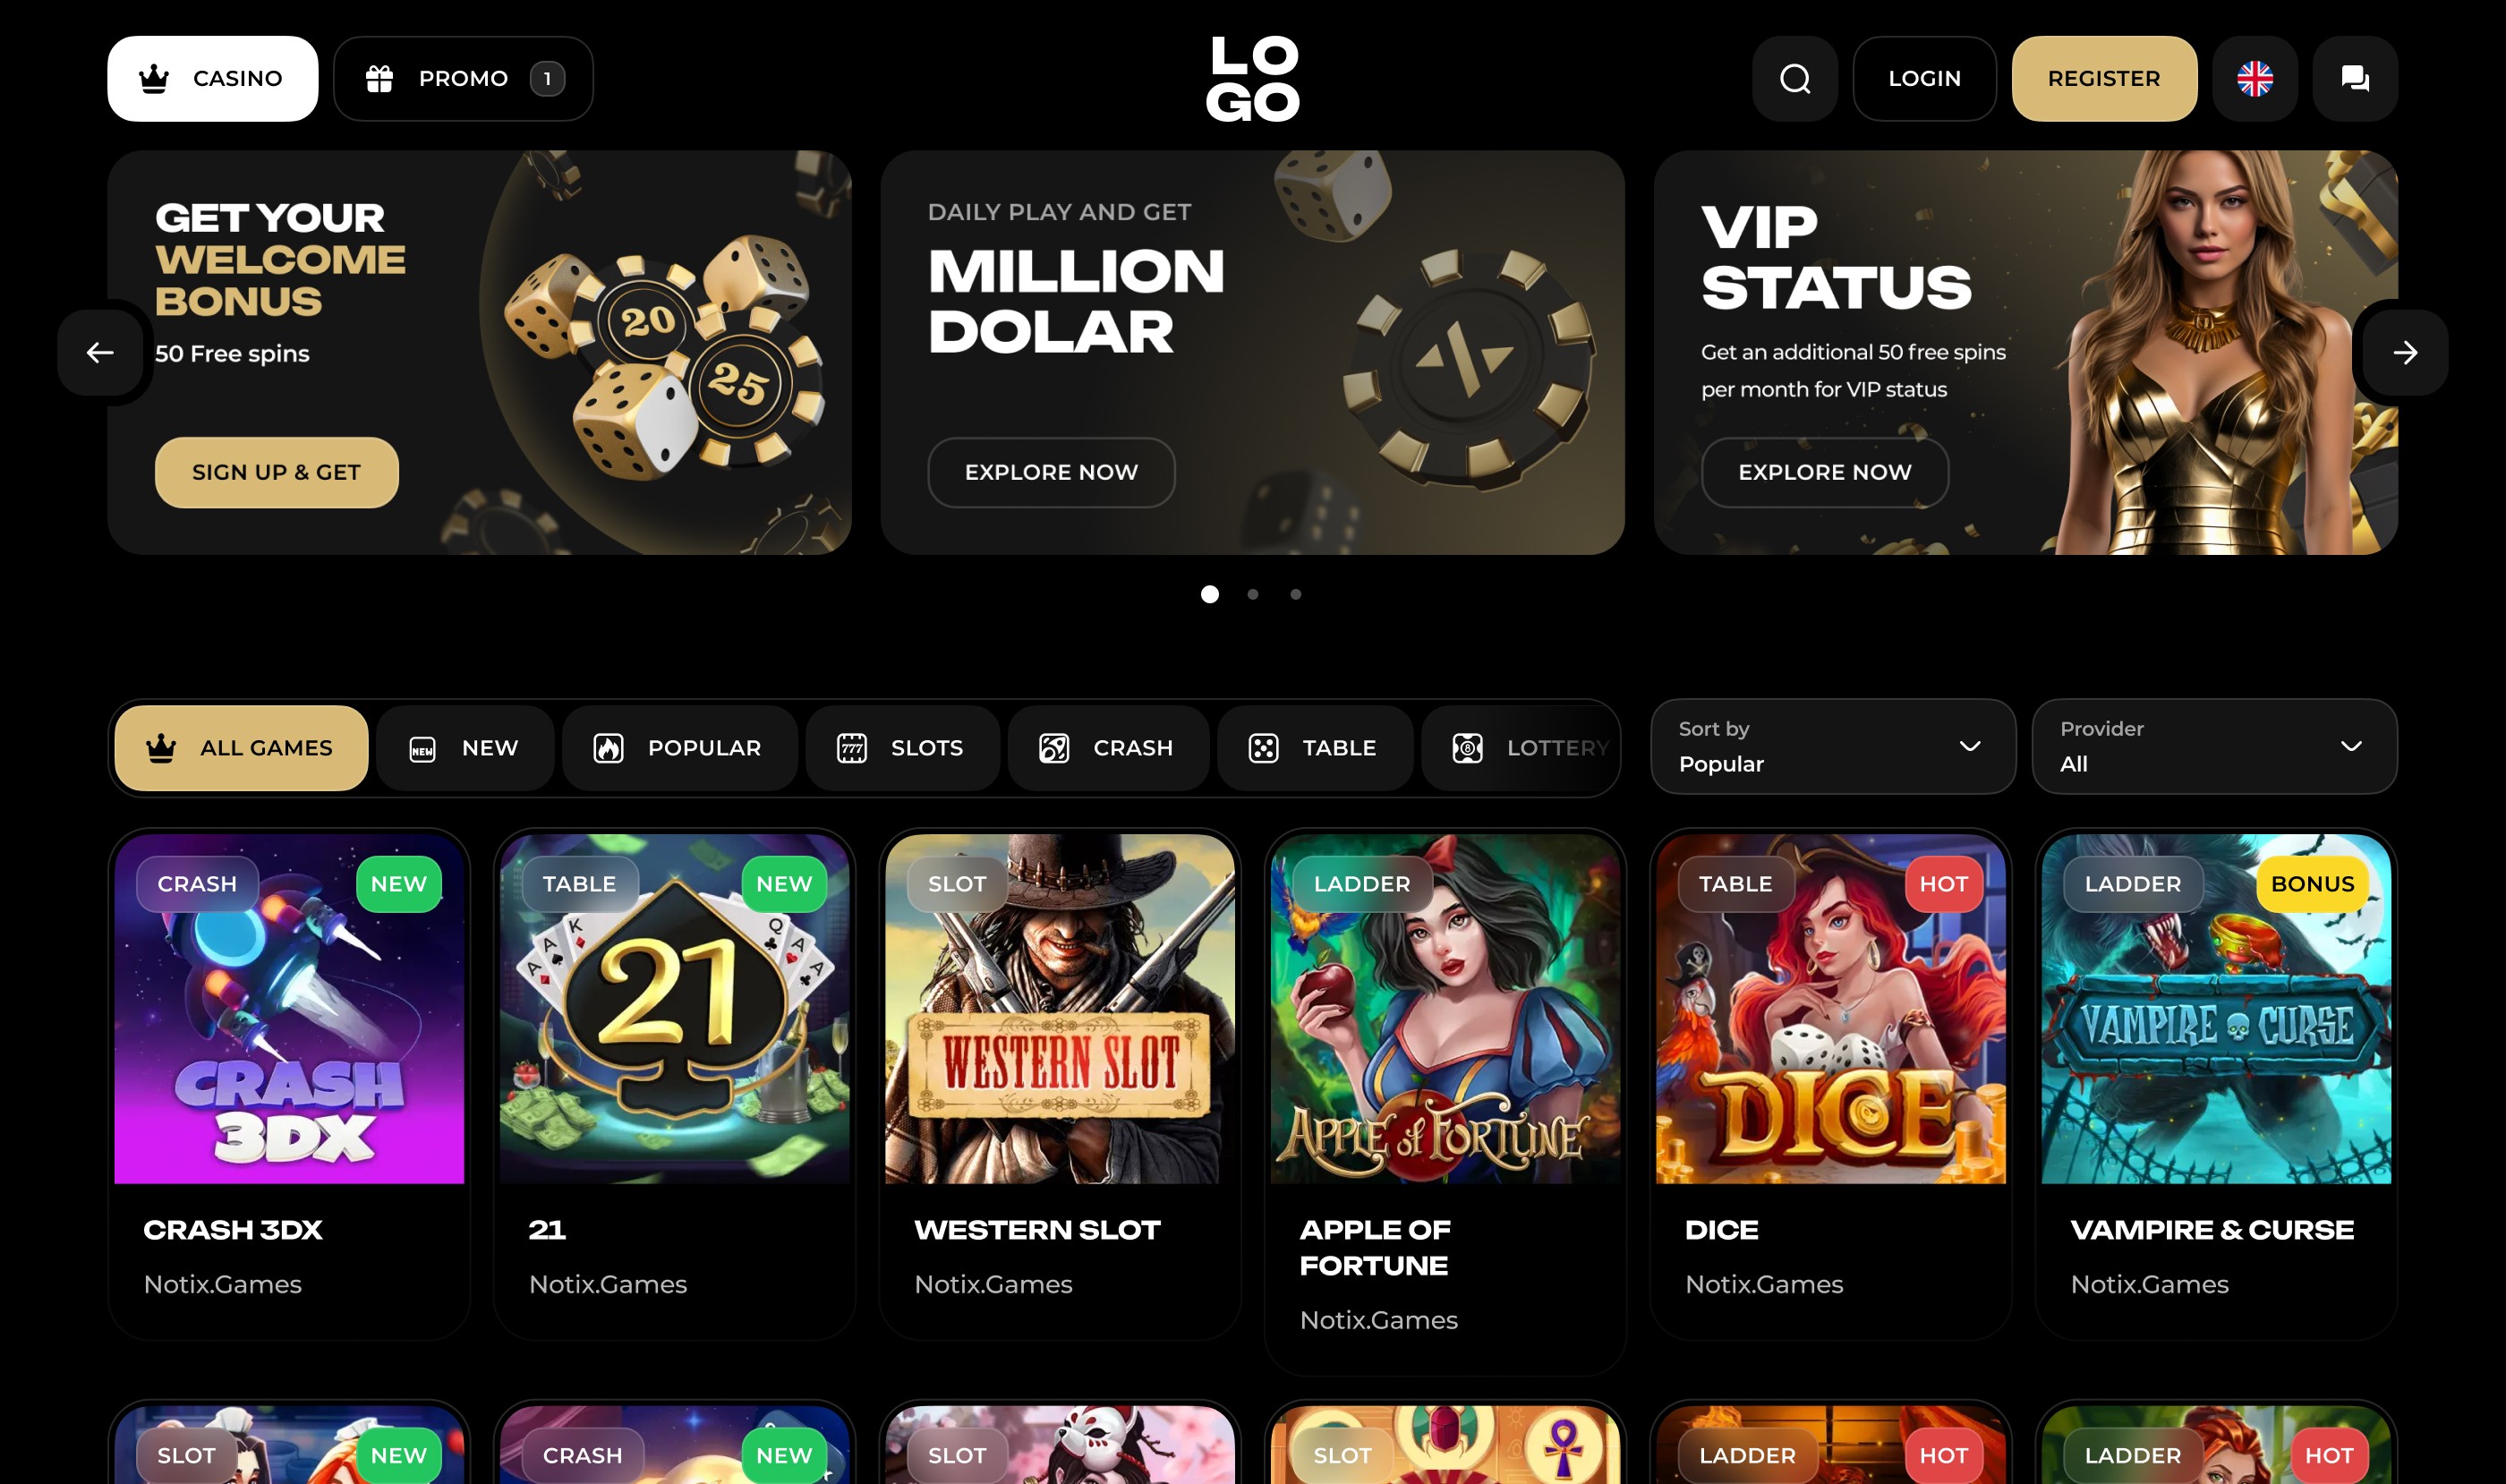2506x1484 pixels.
Task: Select the Slots category filter
Action: 901,747
